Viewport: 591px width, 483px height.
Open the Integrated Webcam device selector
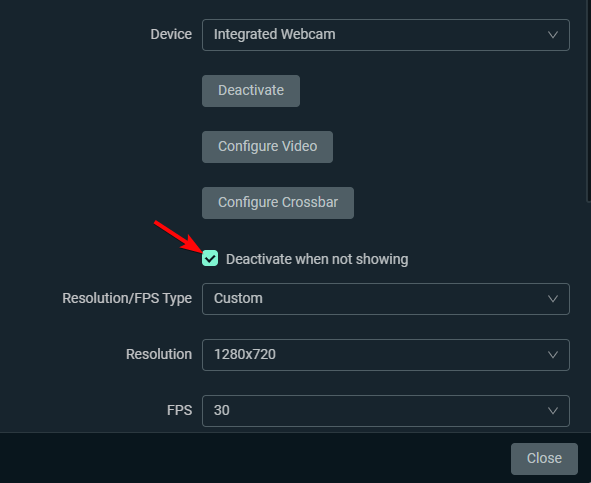click(386, 35)
